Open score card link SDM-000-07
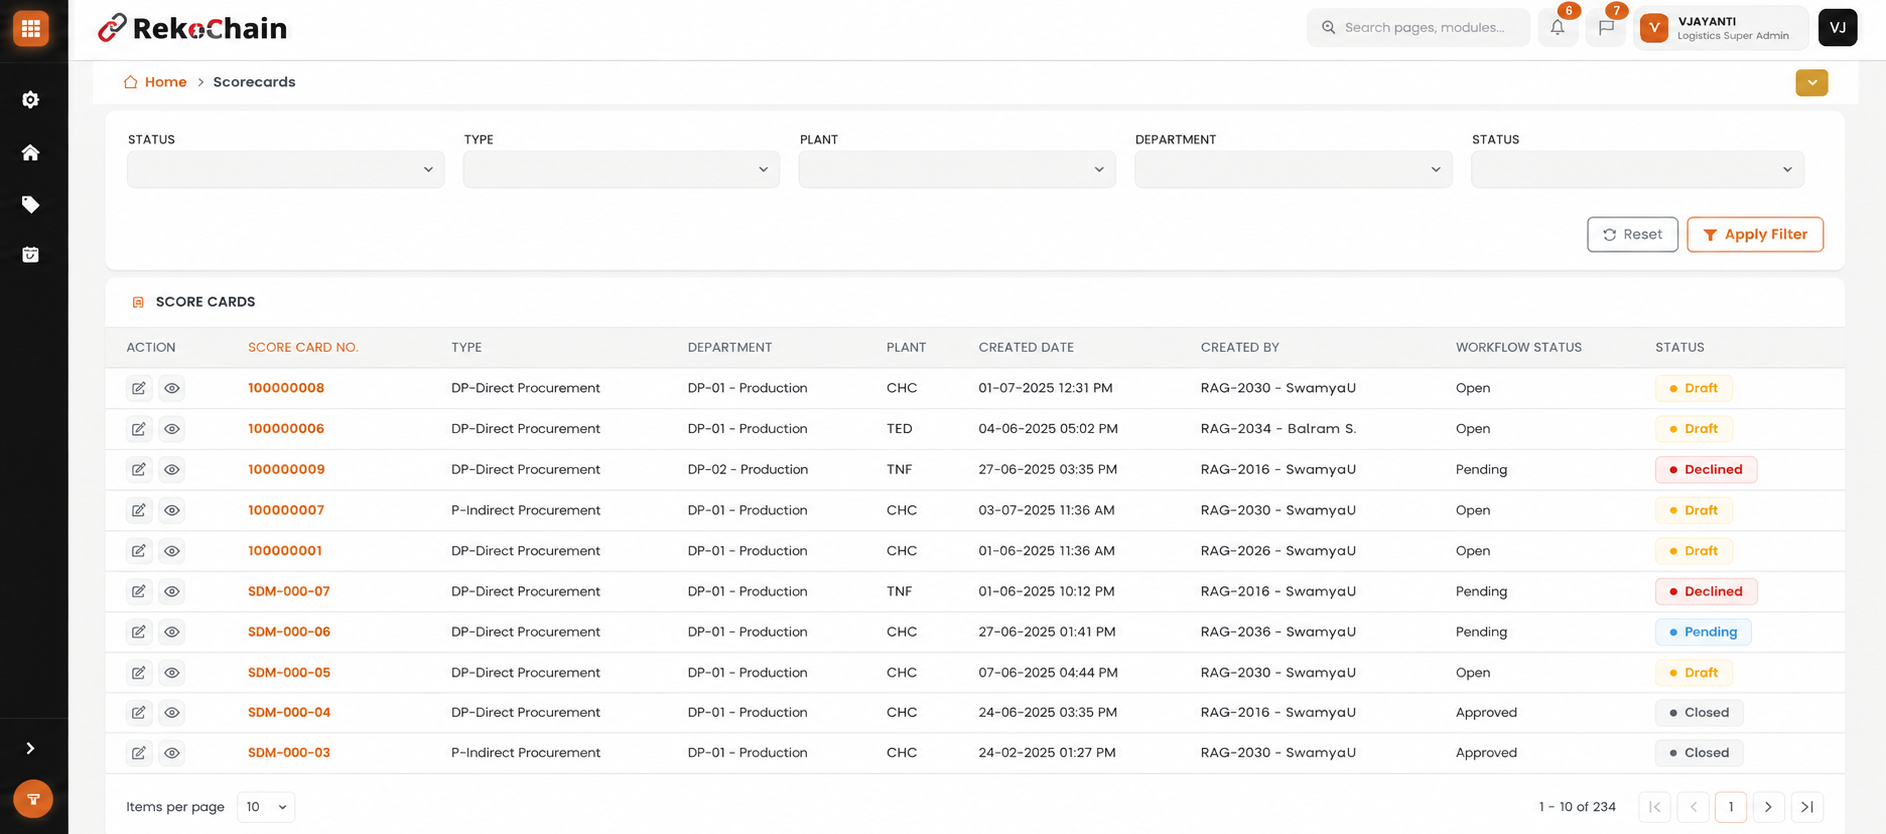This screenshot has width=1886, height=834. click(289, 591)
